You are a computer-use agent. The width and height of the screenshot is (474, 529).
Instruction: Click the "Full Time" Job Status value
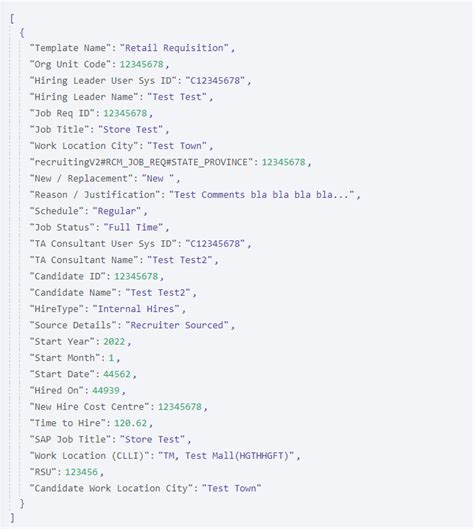pos(133,227)
